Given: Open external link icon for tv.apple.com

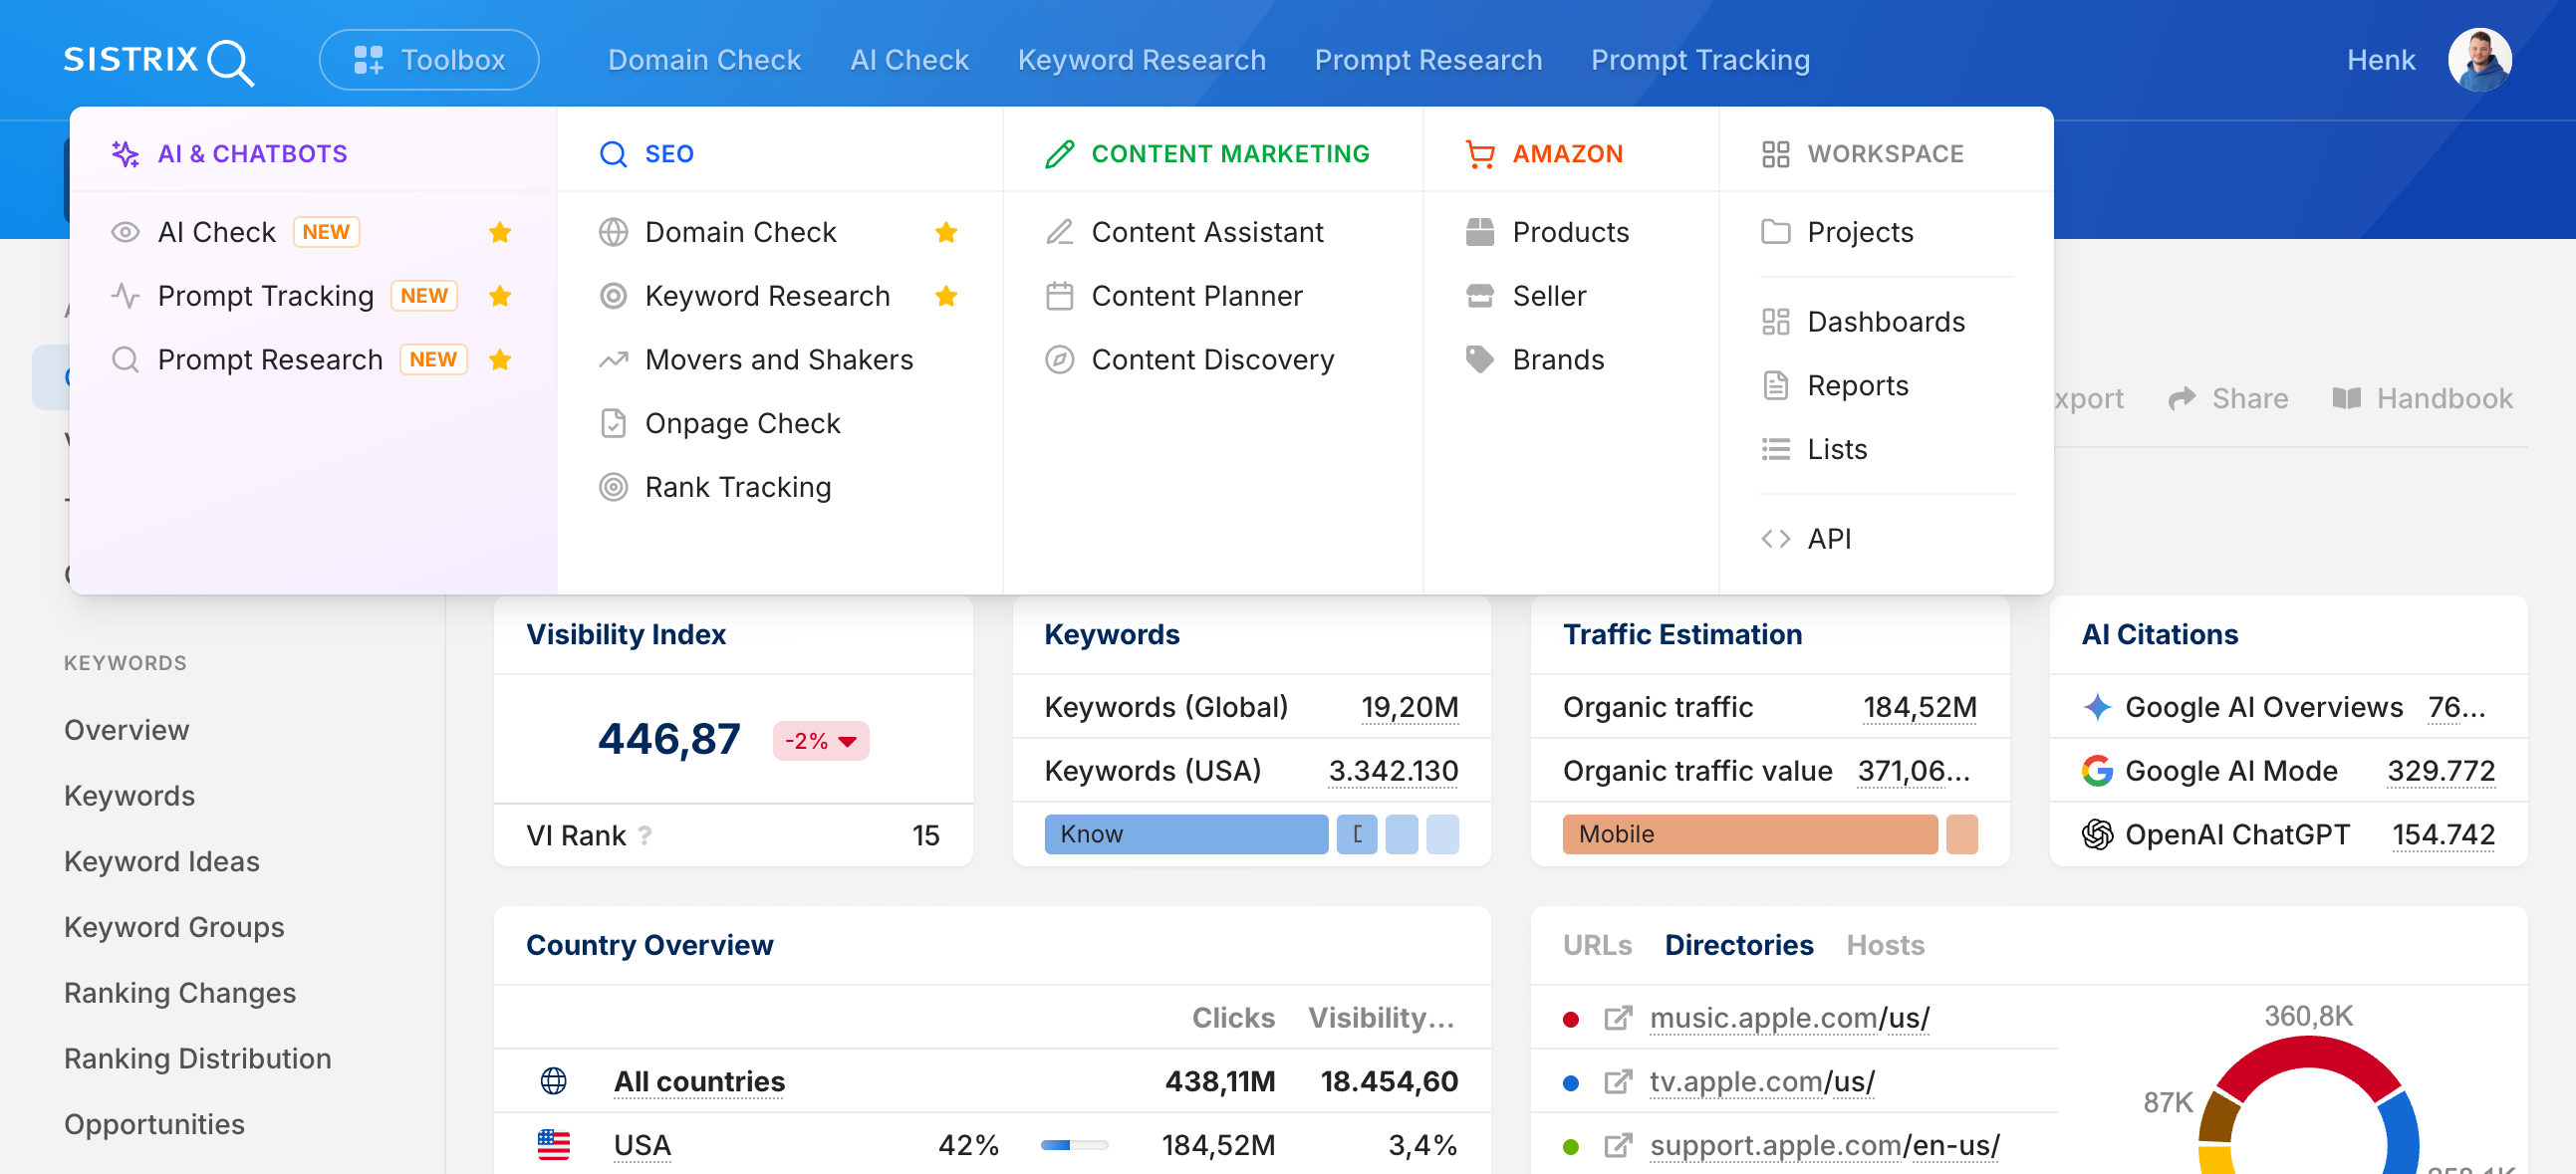Looking at the screenshot, I should [1618, 1083].
